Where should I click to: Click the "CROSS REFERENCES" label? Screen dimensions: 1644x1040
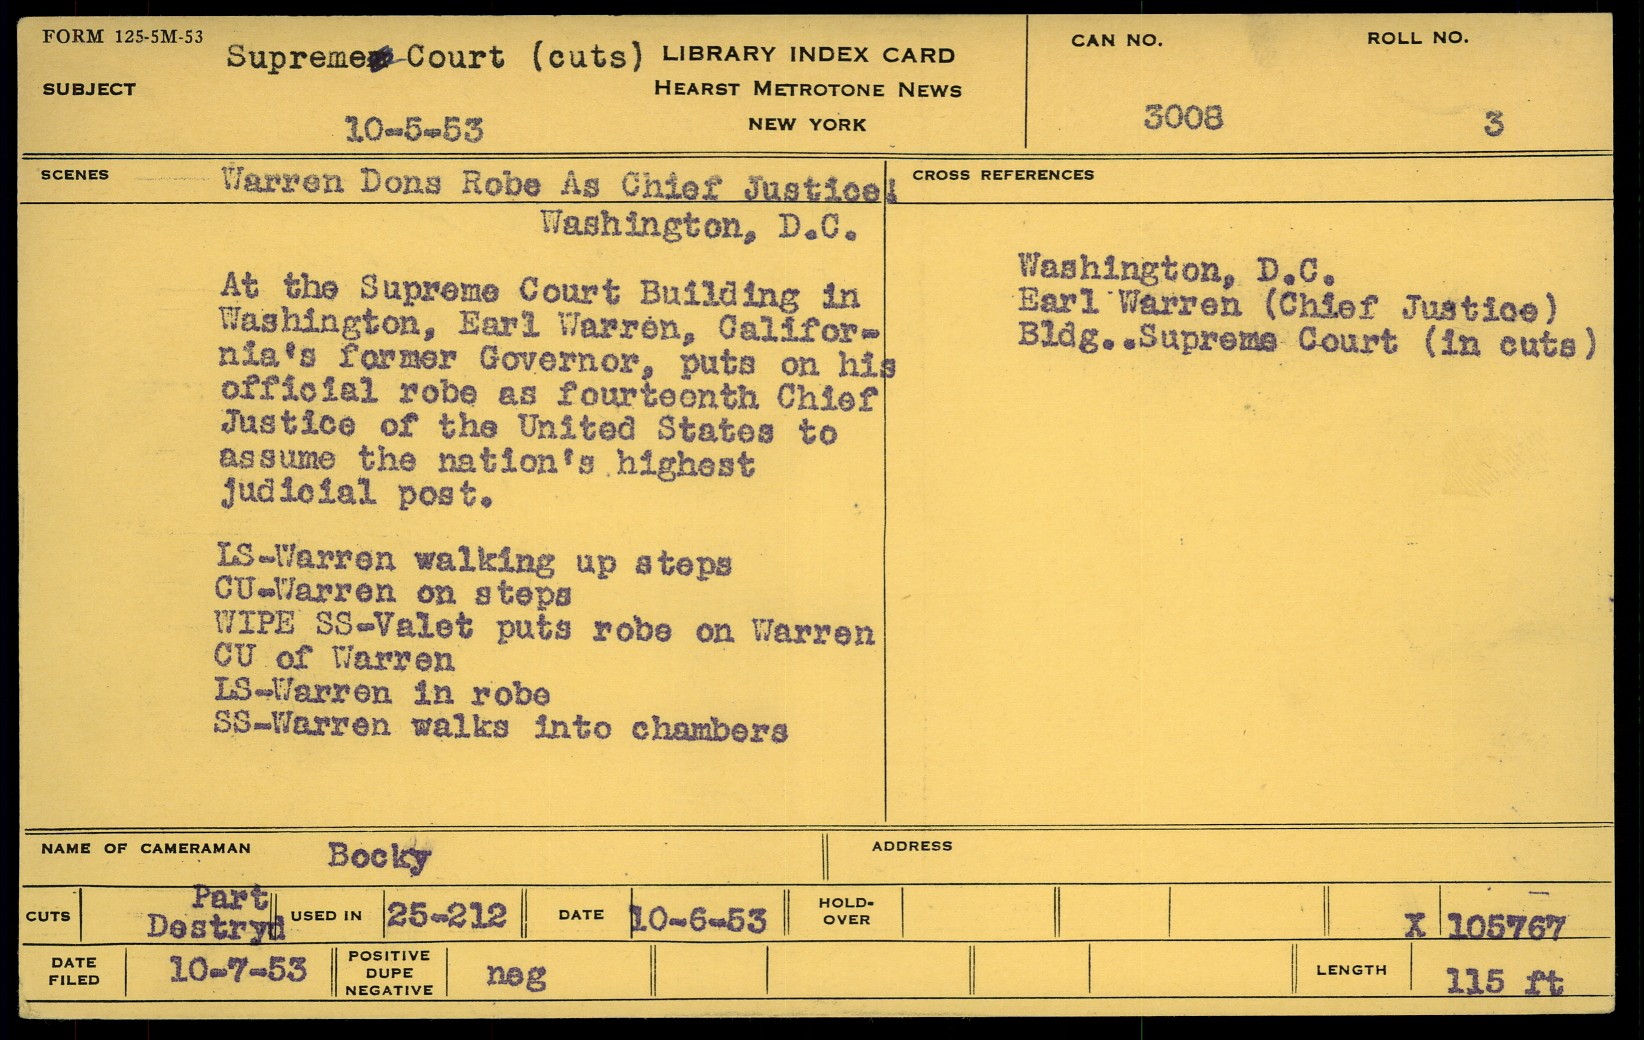click(1003, 175)
